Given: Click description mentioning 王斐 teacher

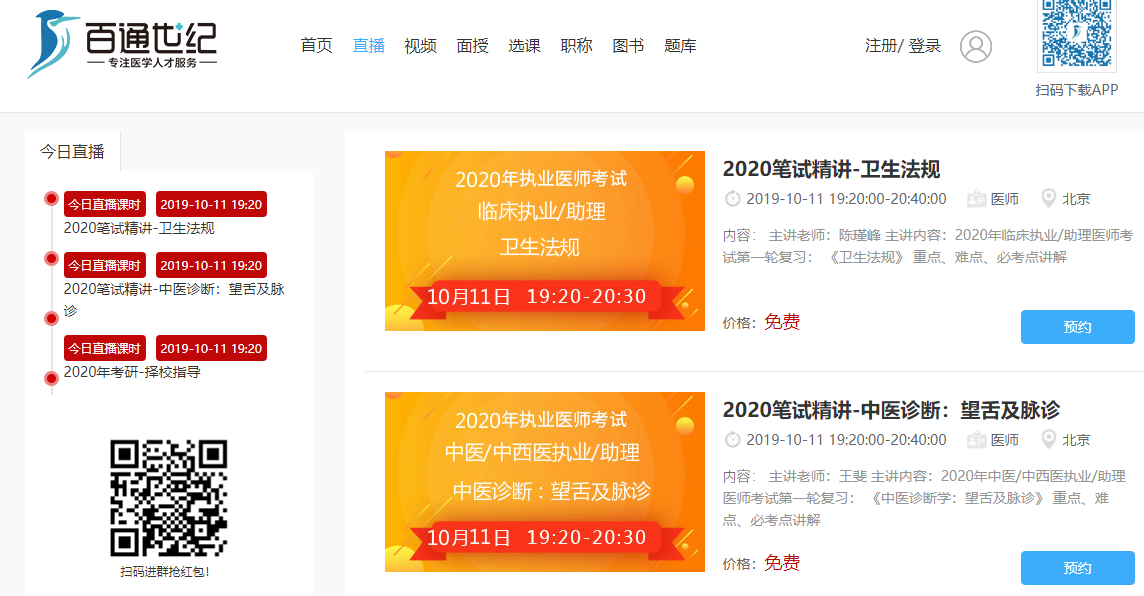Looking at the screenshot, I should [924, 498].
